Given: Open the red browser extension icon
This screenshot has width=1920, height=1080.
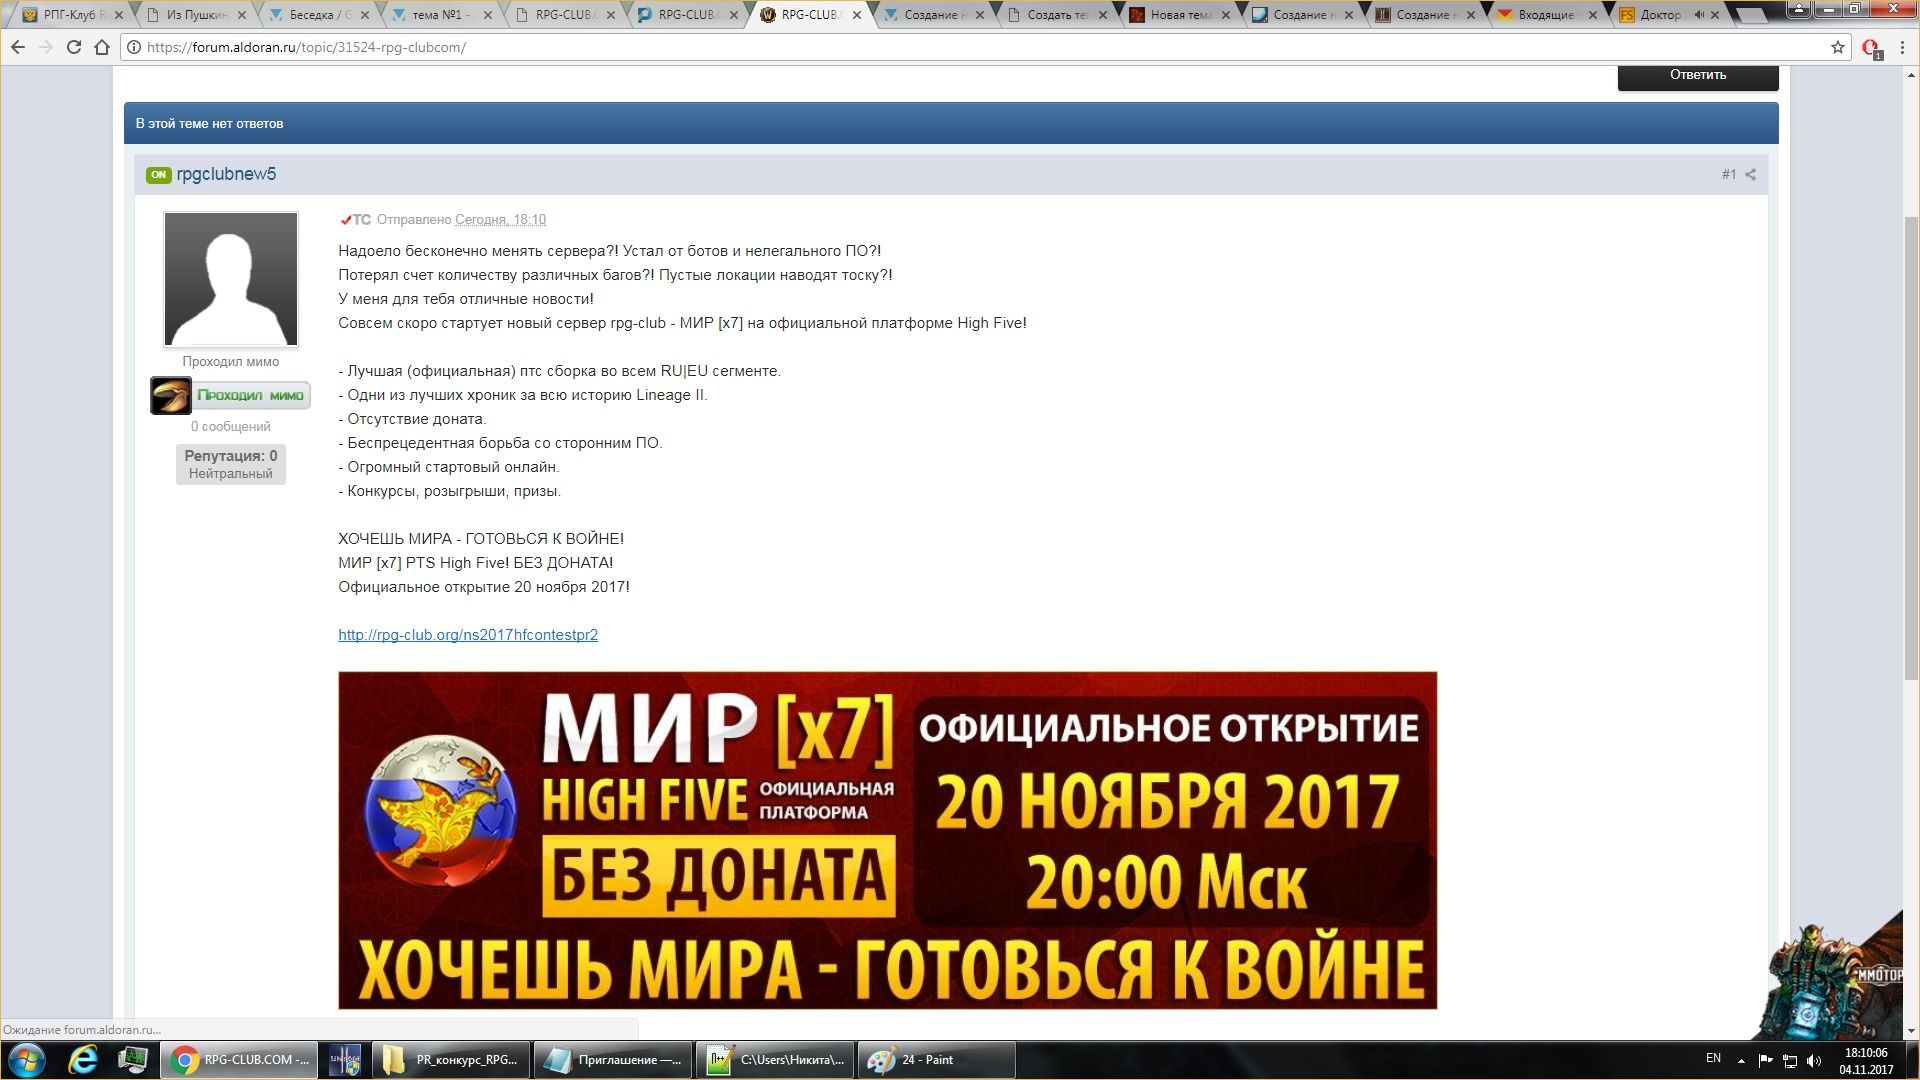Looking at the screenshot, I should (x=1870, y=47).
